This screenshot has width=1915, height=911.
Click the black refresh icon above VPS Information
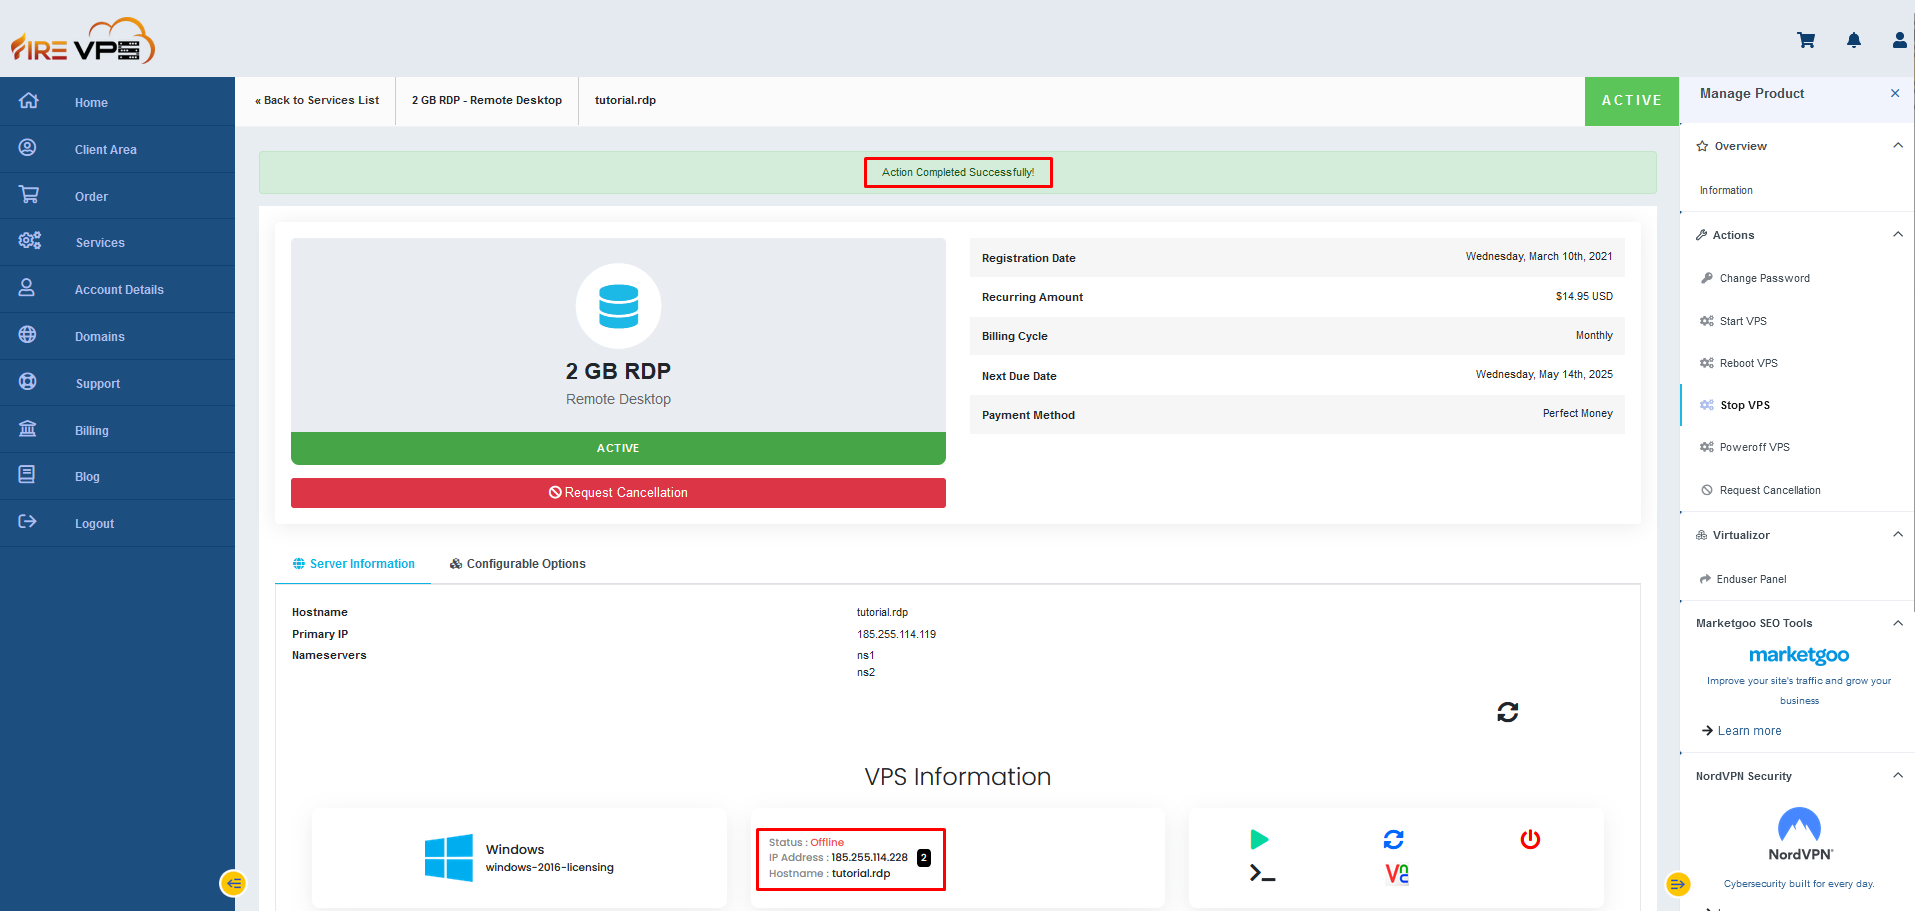tap(1508, 712)
